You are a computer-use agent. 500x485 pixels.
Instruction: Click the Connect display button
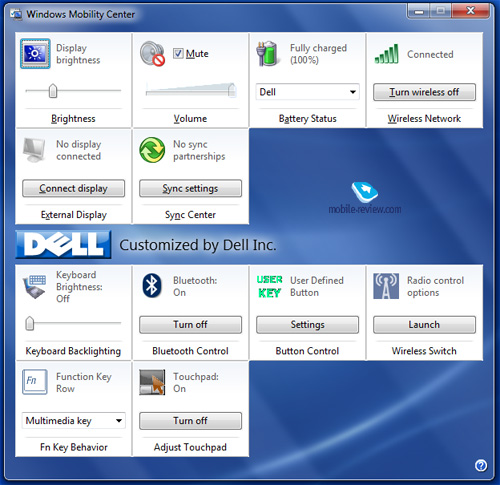pos(73,188)
